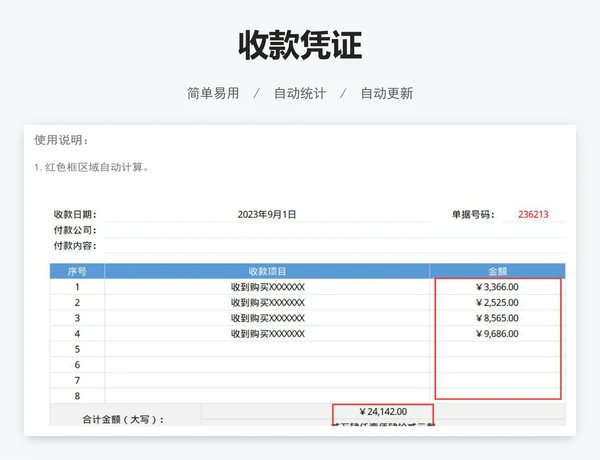Click the 付款内容 label
Screen dimensions: 600x460
coord(75,246)
